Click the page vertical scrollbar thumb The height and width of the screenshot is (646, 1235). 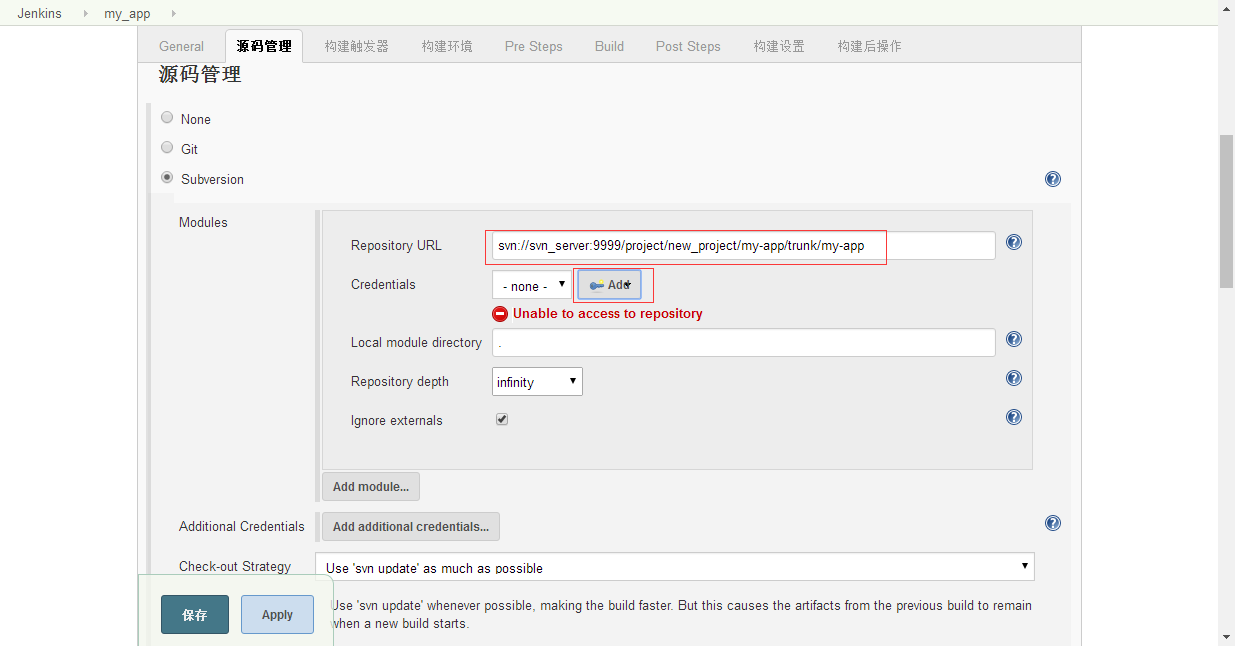(1226, 211)
